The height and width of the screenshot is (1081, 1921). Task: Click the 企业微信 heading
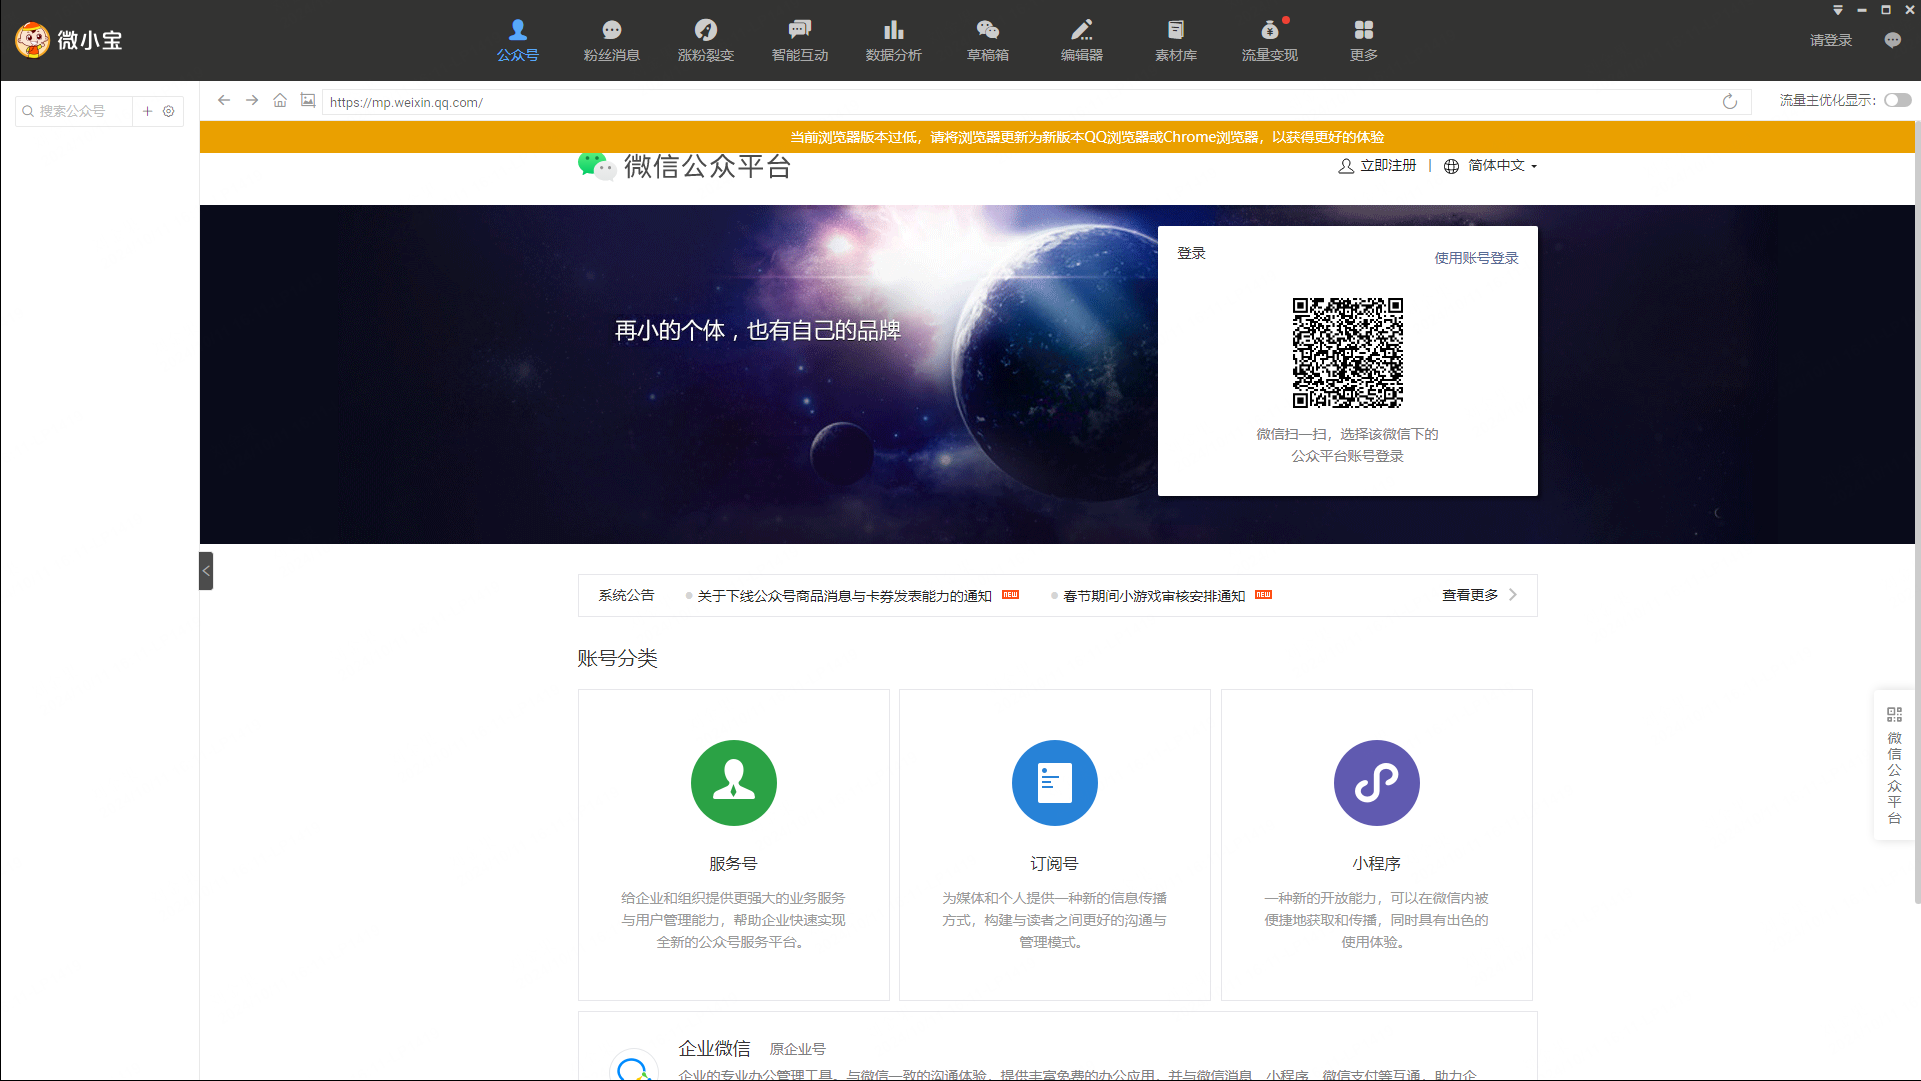point(714,1049)
